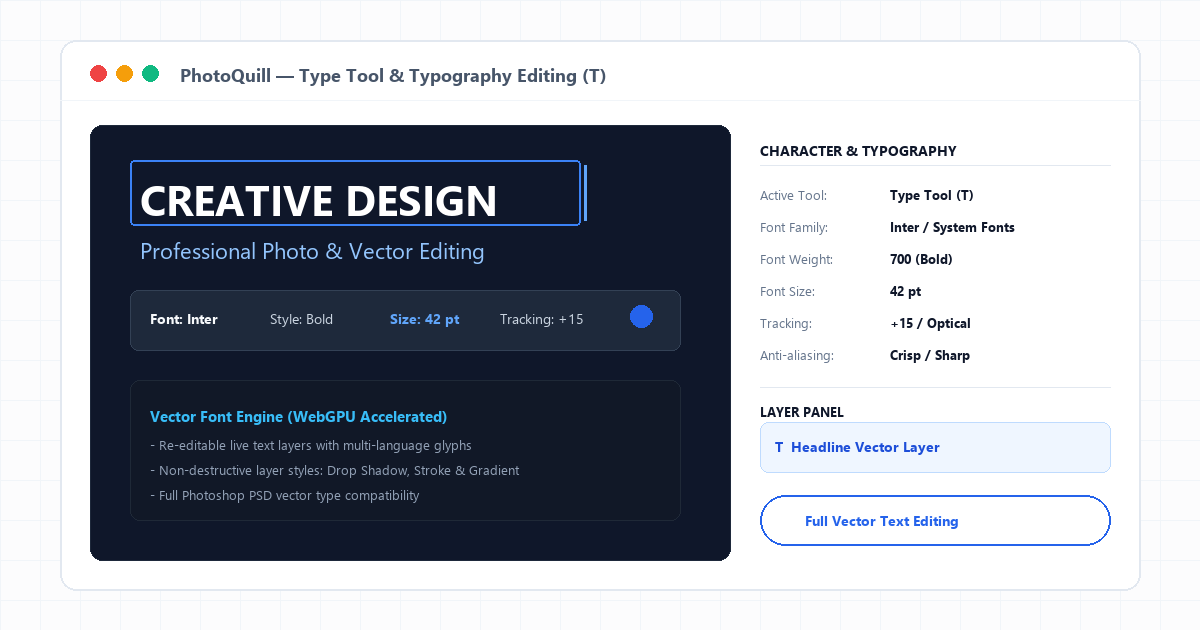Click the Full Vector Text Editing button
The height and width of the screenshot is (630, 1200).
point(935,521)
